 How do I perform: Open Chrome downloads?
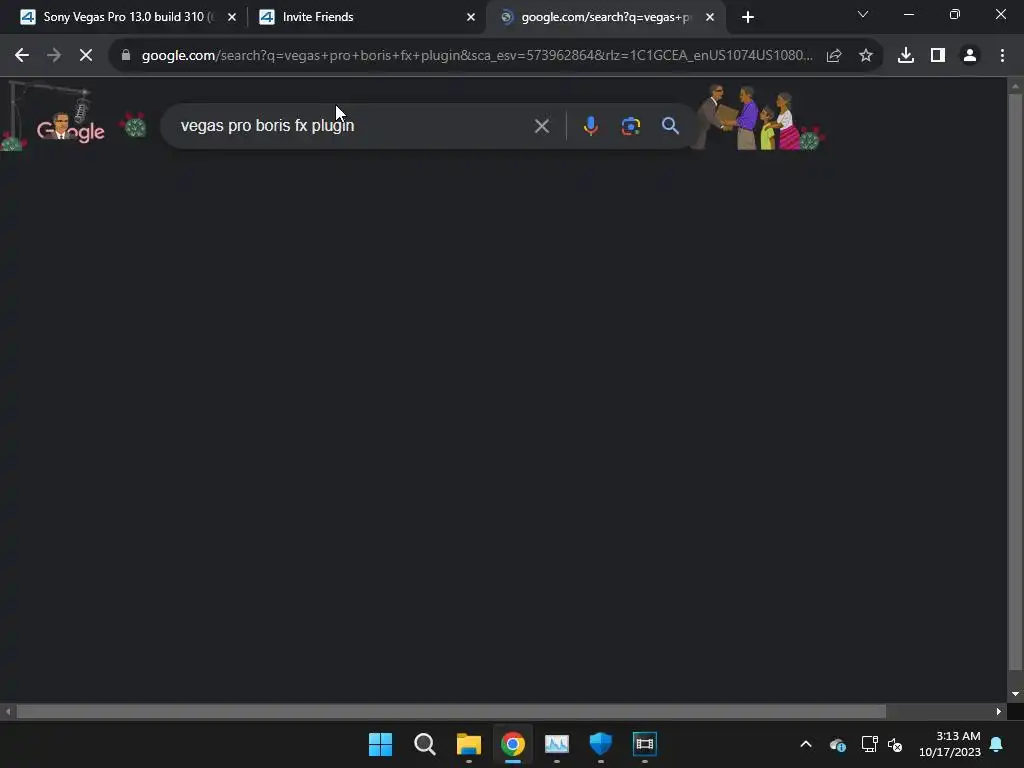[906, 56]
